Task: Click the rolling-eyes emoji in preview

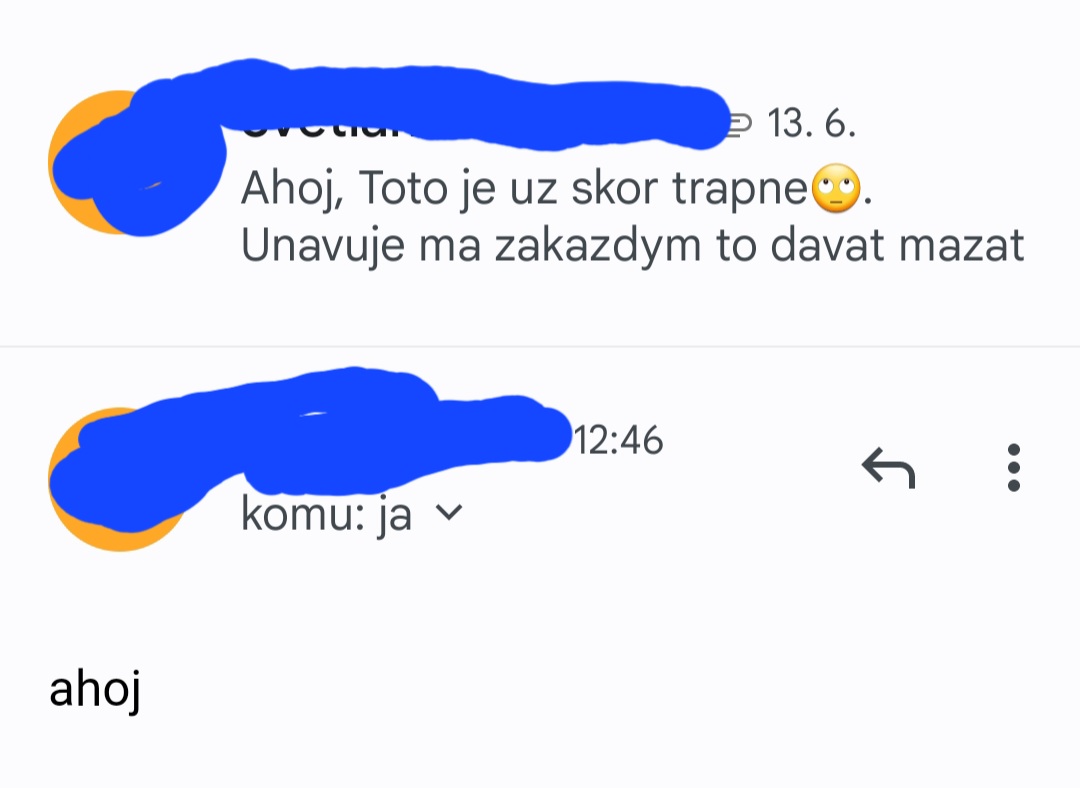Action: 836,188
